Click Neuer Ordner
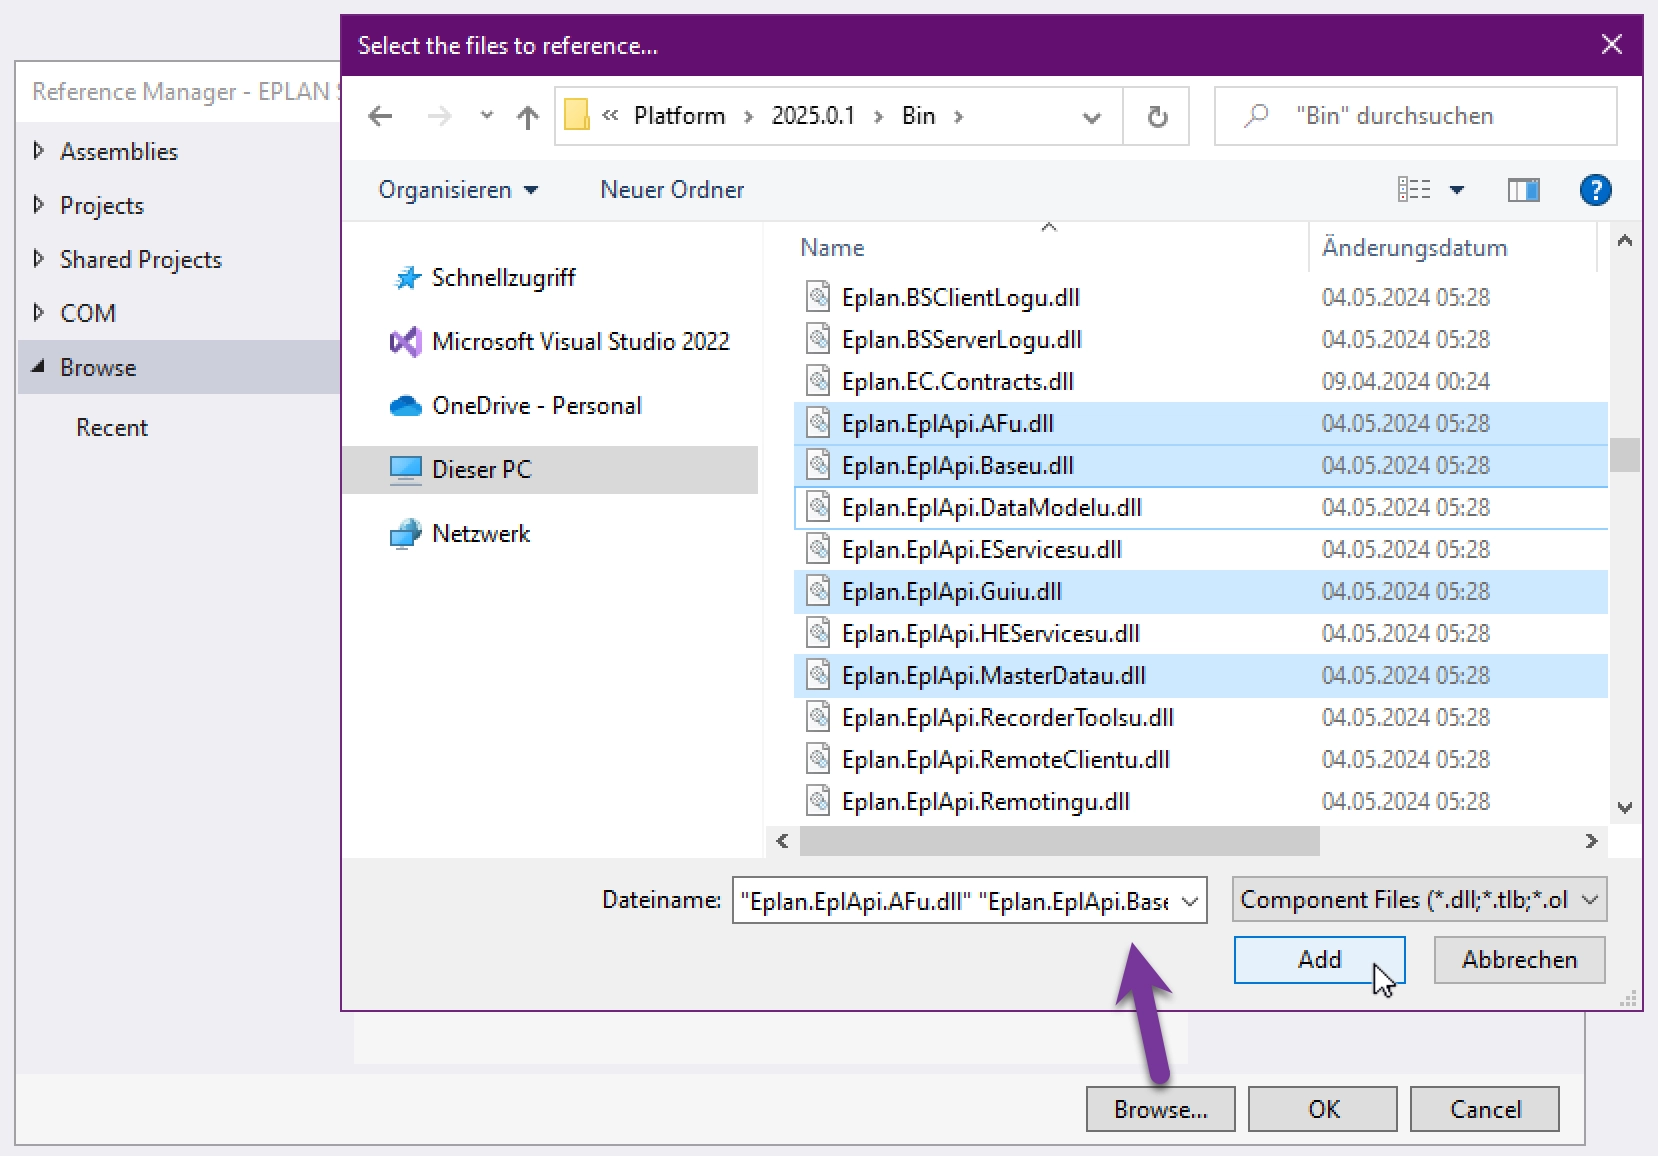 coord(672,190)
